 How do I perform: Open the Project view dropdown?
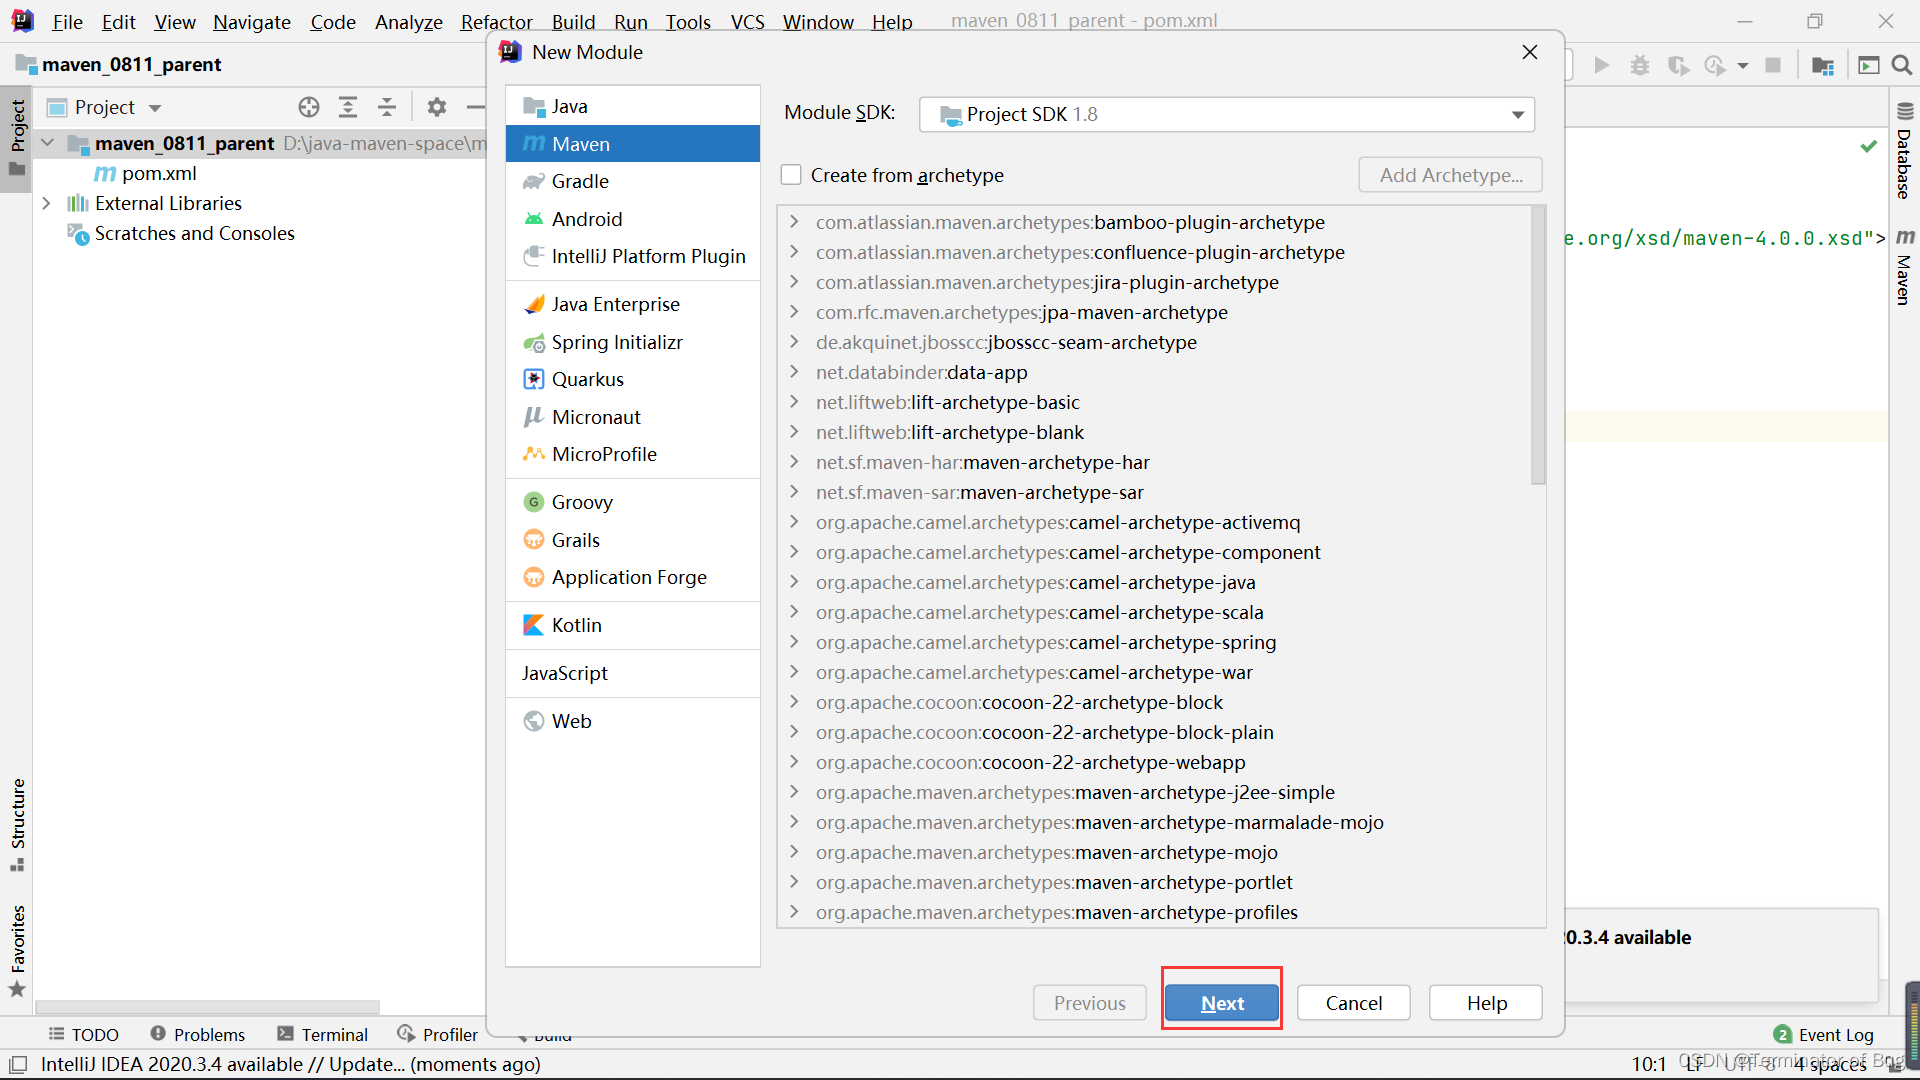pos(104,107)
